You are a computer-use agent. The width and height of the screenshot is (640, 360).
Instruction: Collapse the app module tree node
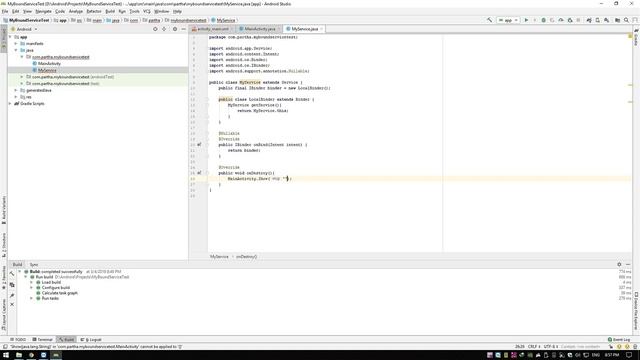click(10, 37)
